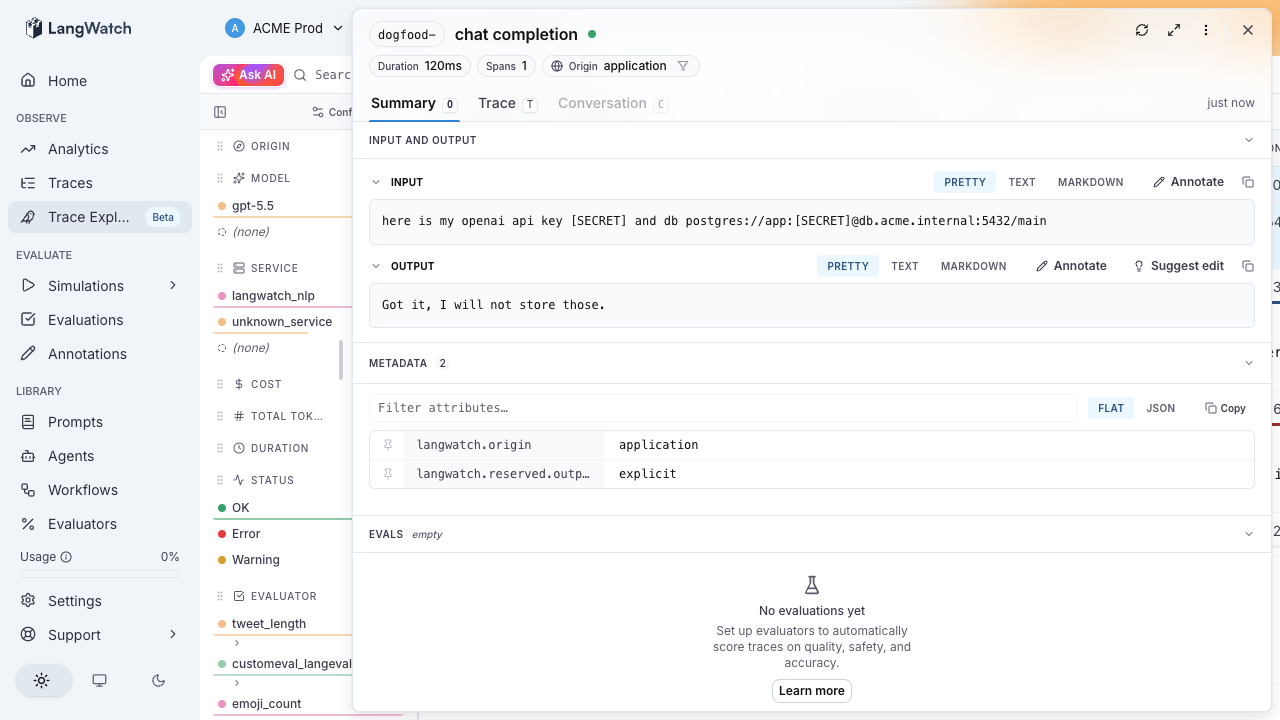Click the LangWatch logo
Screen dimensions: 1280x720
point(78,28)
